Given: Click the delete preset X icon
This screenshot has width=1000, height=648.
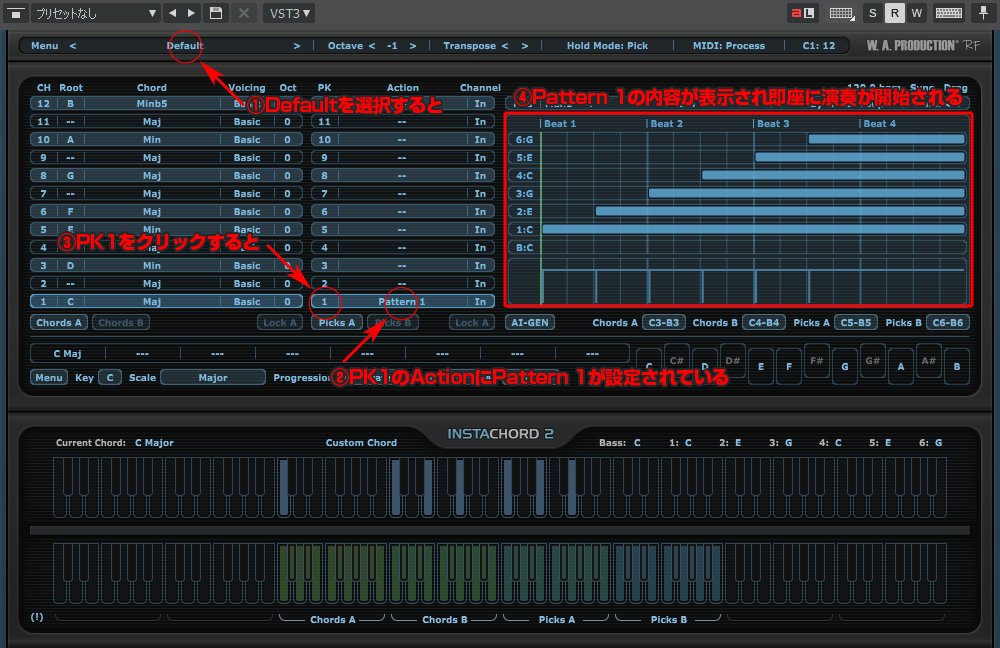Looking at the screenshot, I should pos(244,13).
